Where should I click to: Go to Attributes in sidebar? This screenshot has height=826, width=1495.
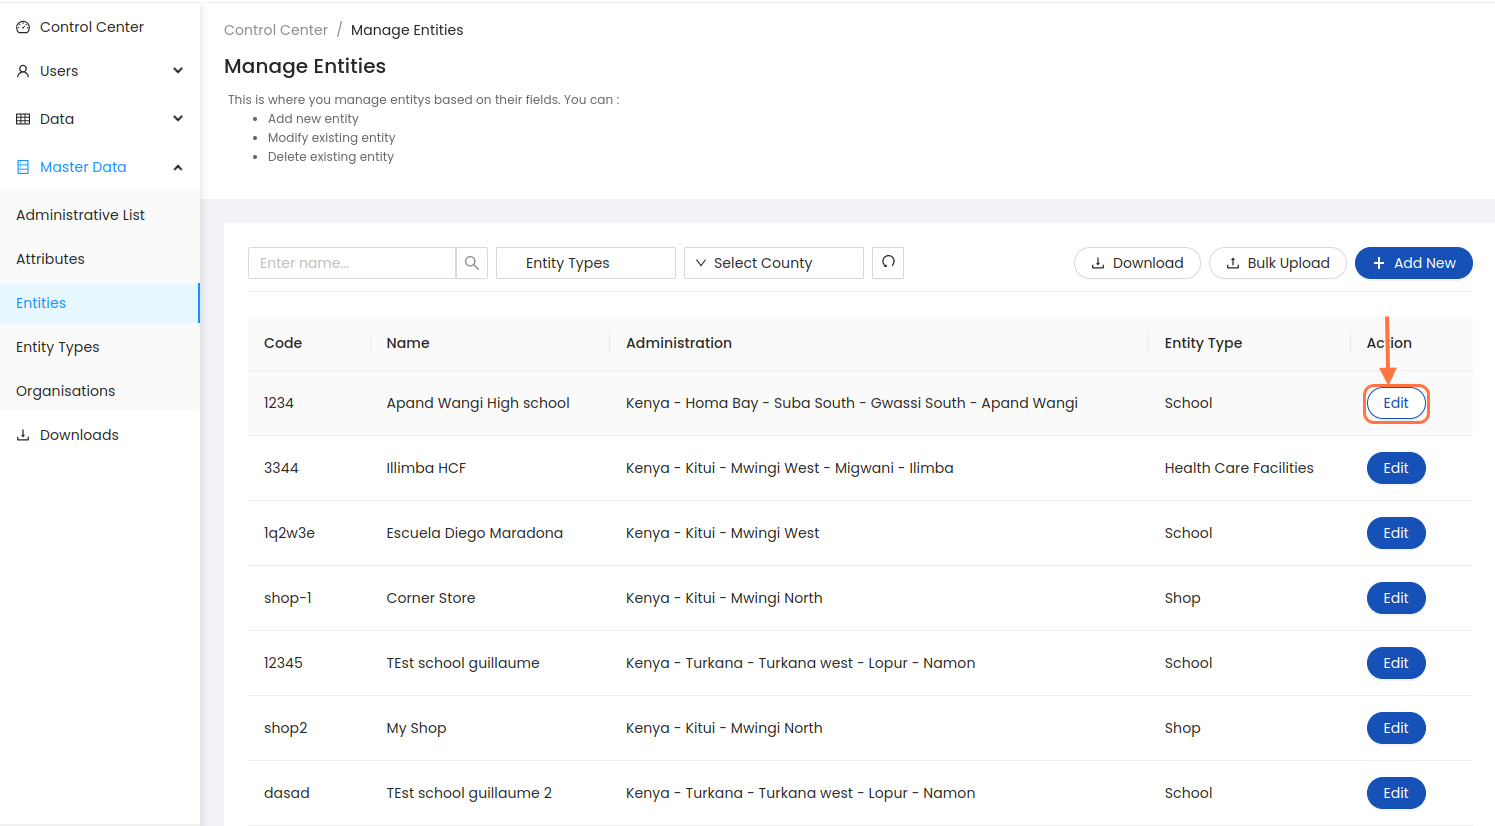point(50,259)
